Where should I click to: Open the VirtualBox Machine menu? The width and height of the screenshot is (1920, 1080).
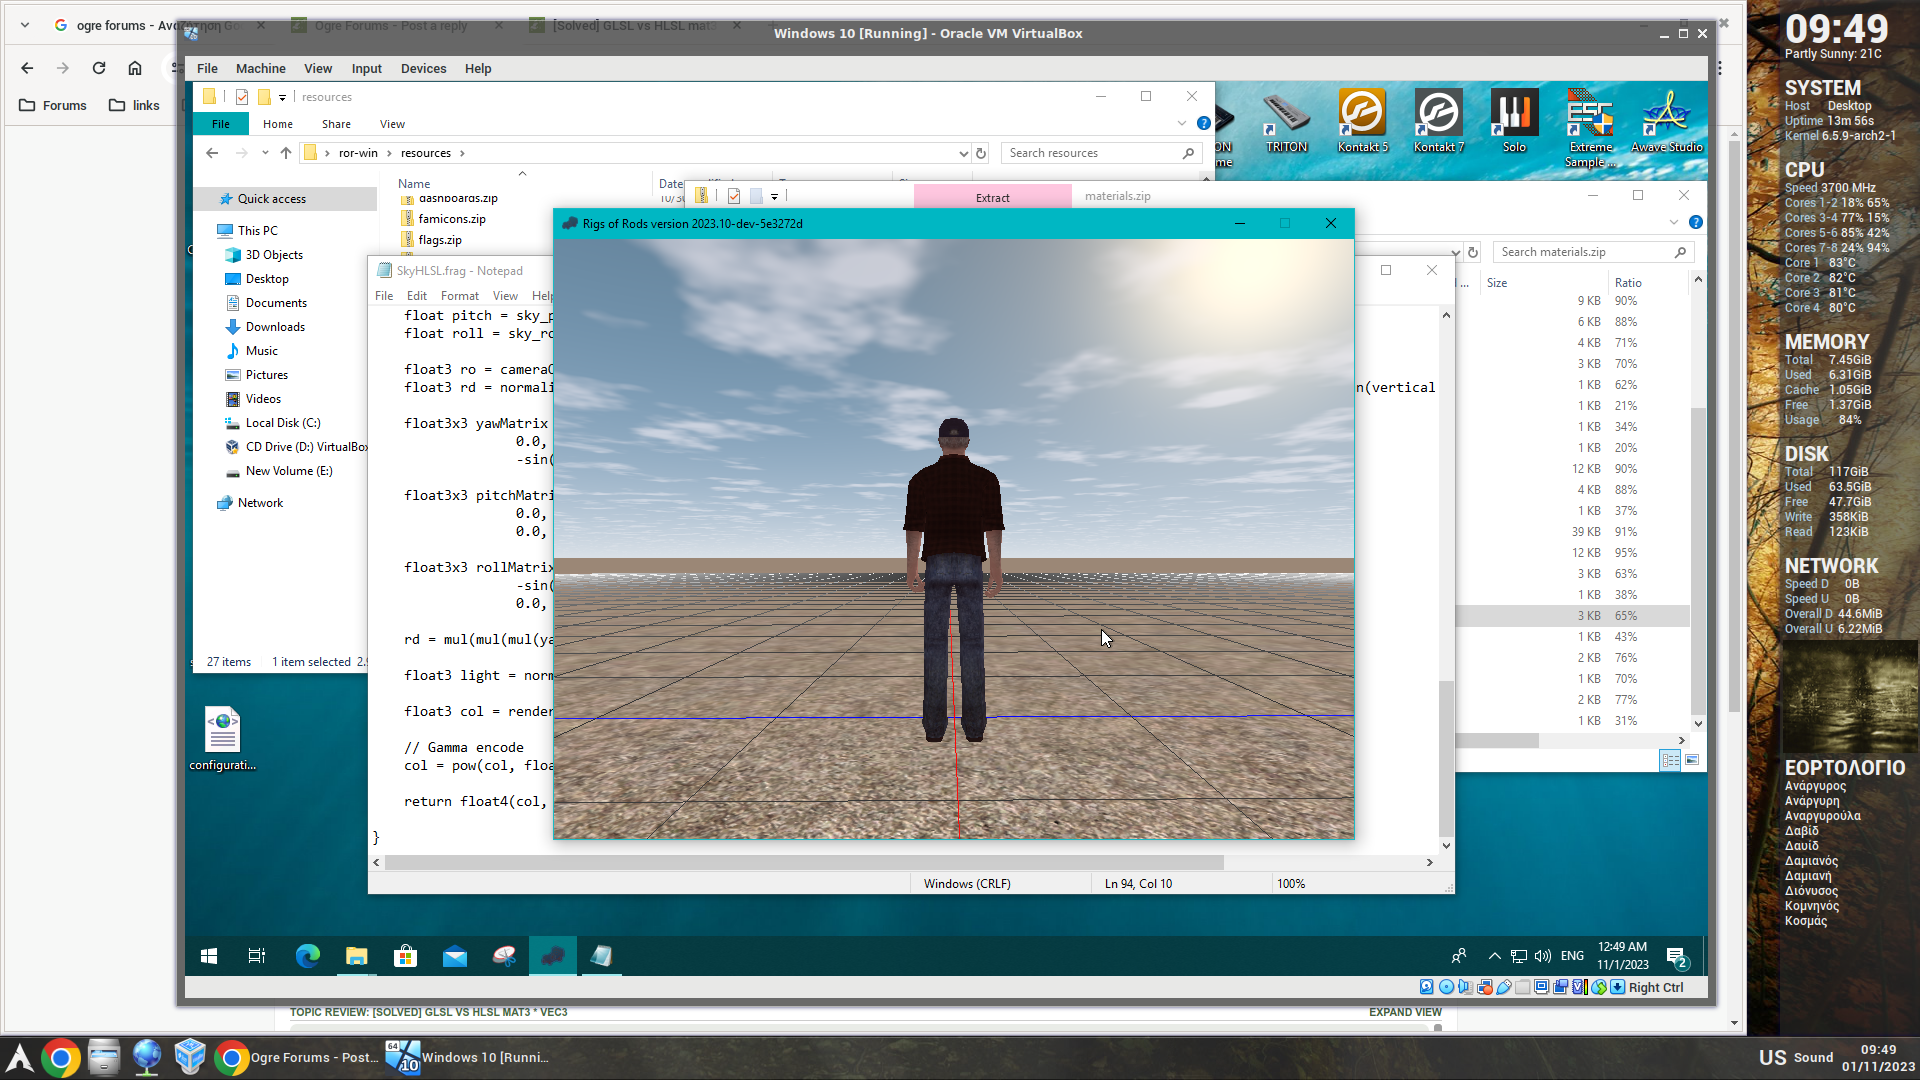pyautogui.click(x=260, y=68)
